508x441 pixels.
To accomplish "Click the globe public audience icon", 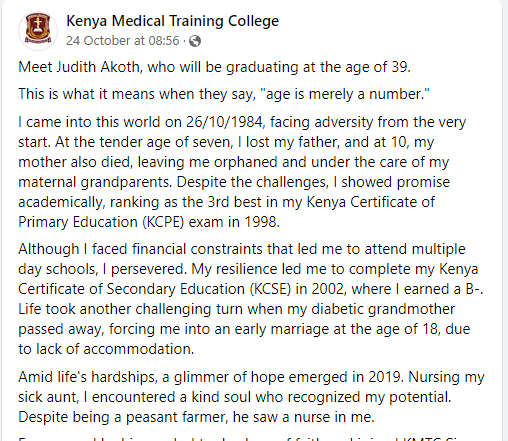I will (x=195, y=41).
